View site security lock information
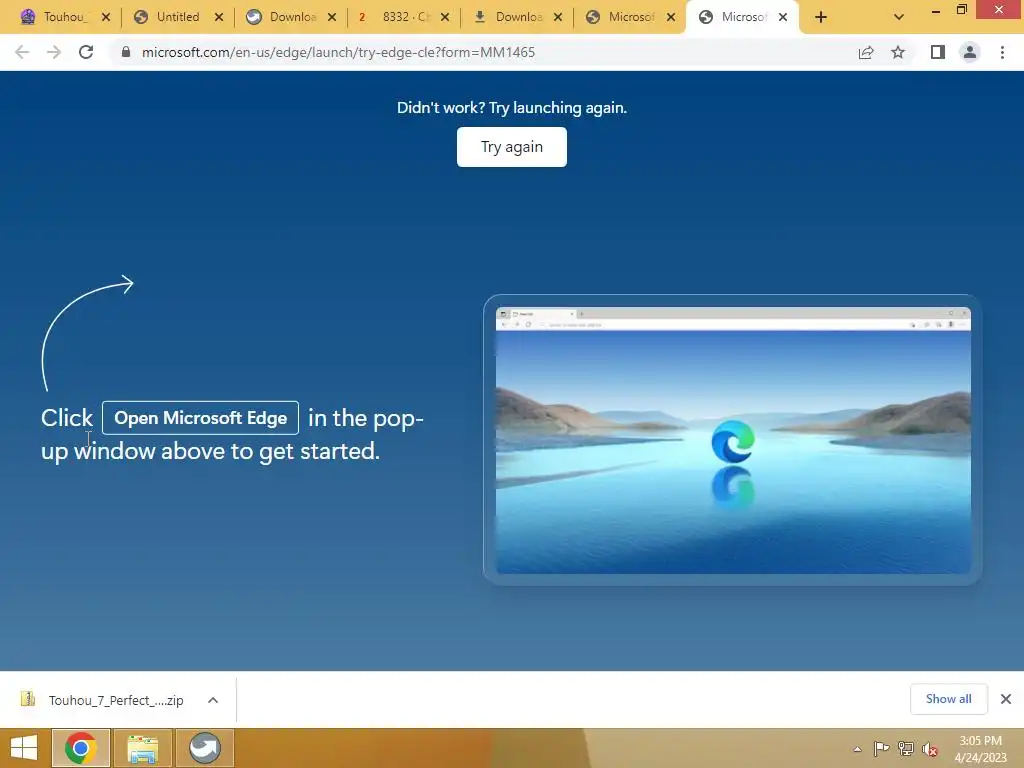 126,52
